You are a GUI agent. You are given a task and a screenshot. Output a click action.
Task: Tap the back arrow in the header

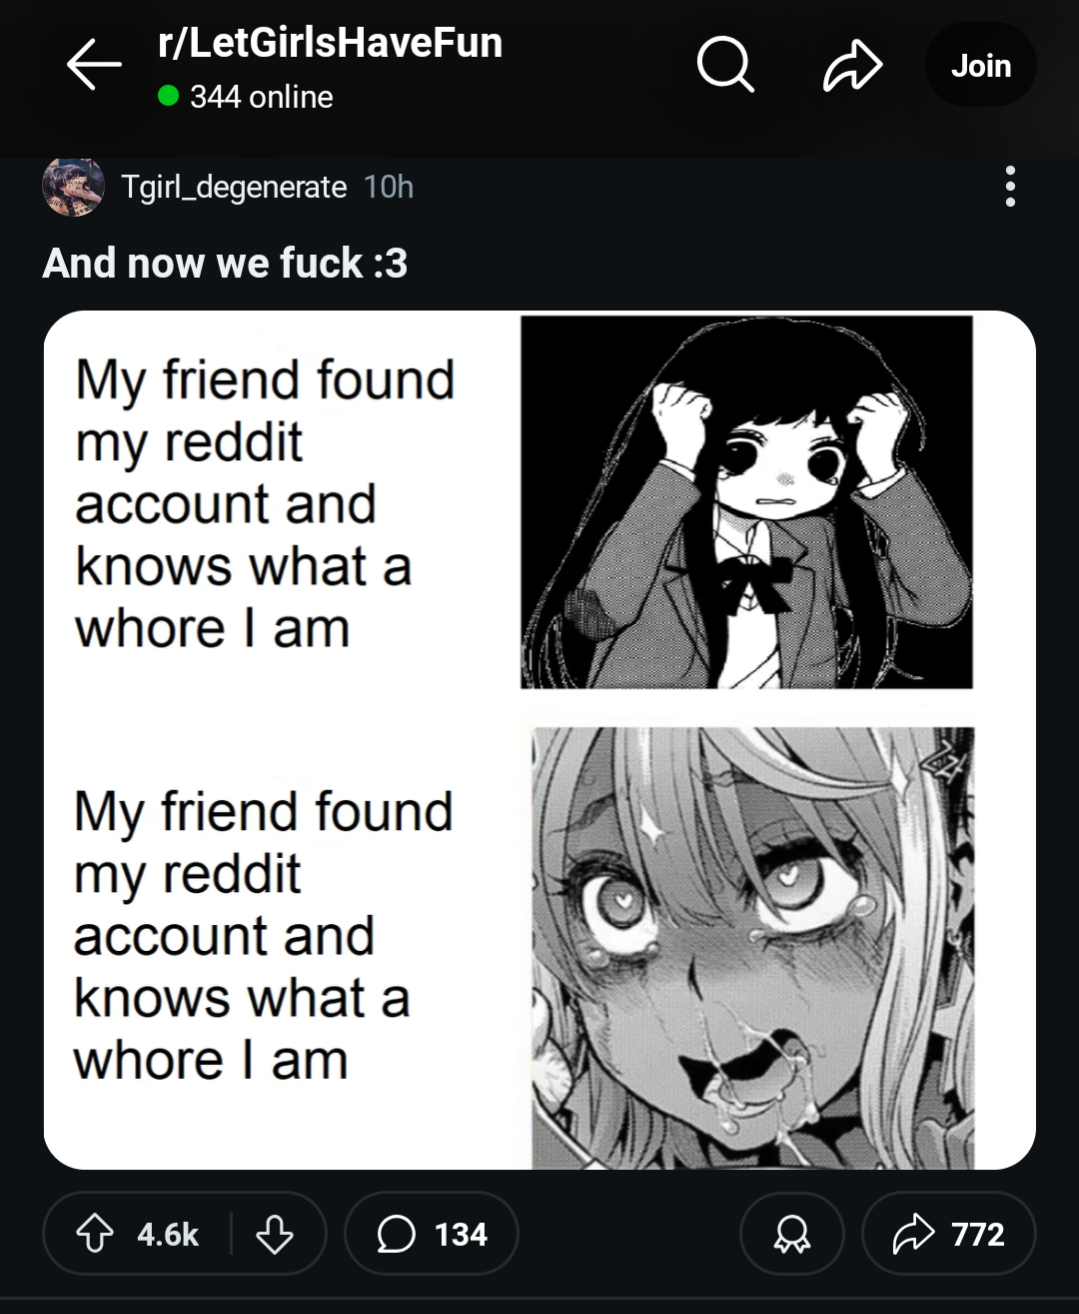(94, 65)
